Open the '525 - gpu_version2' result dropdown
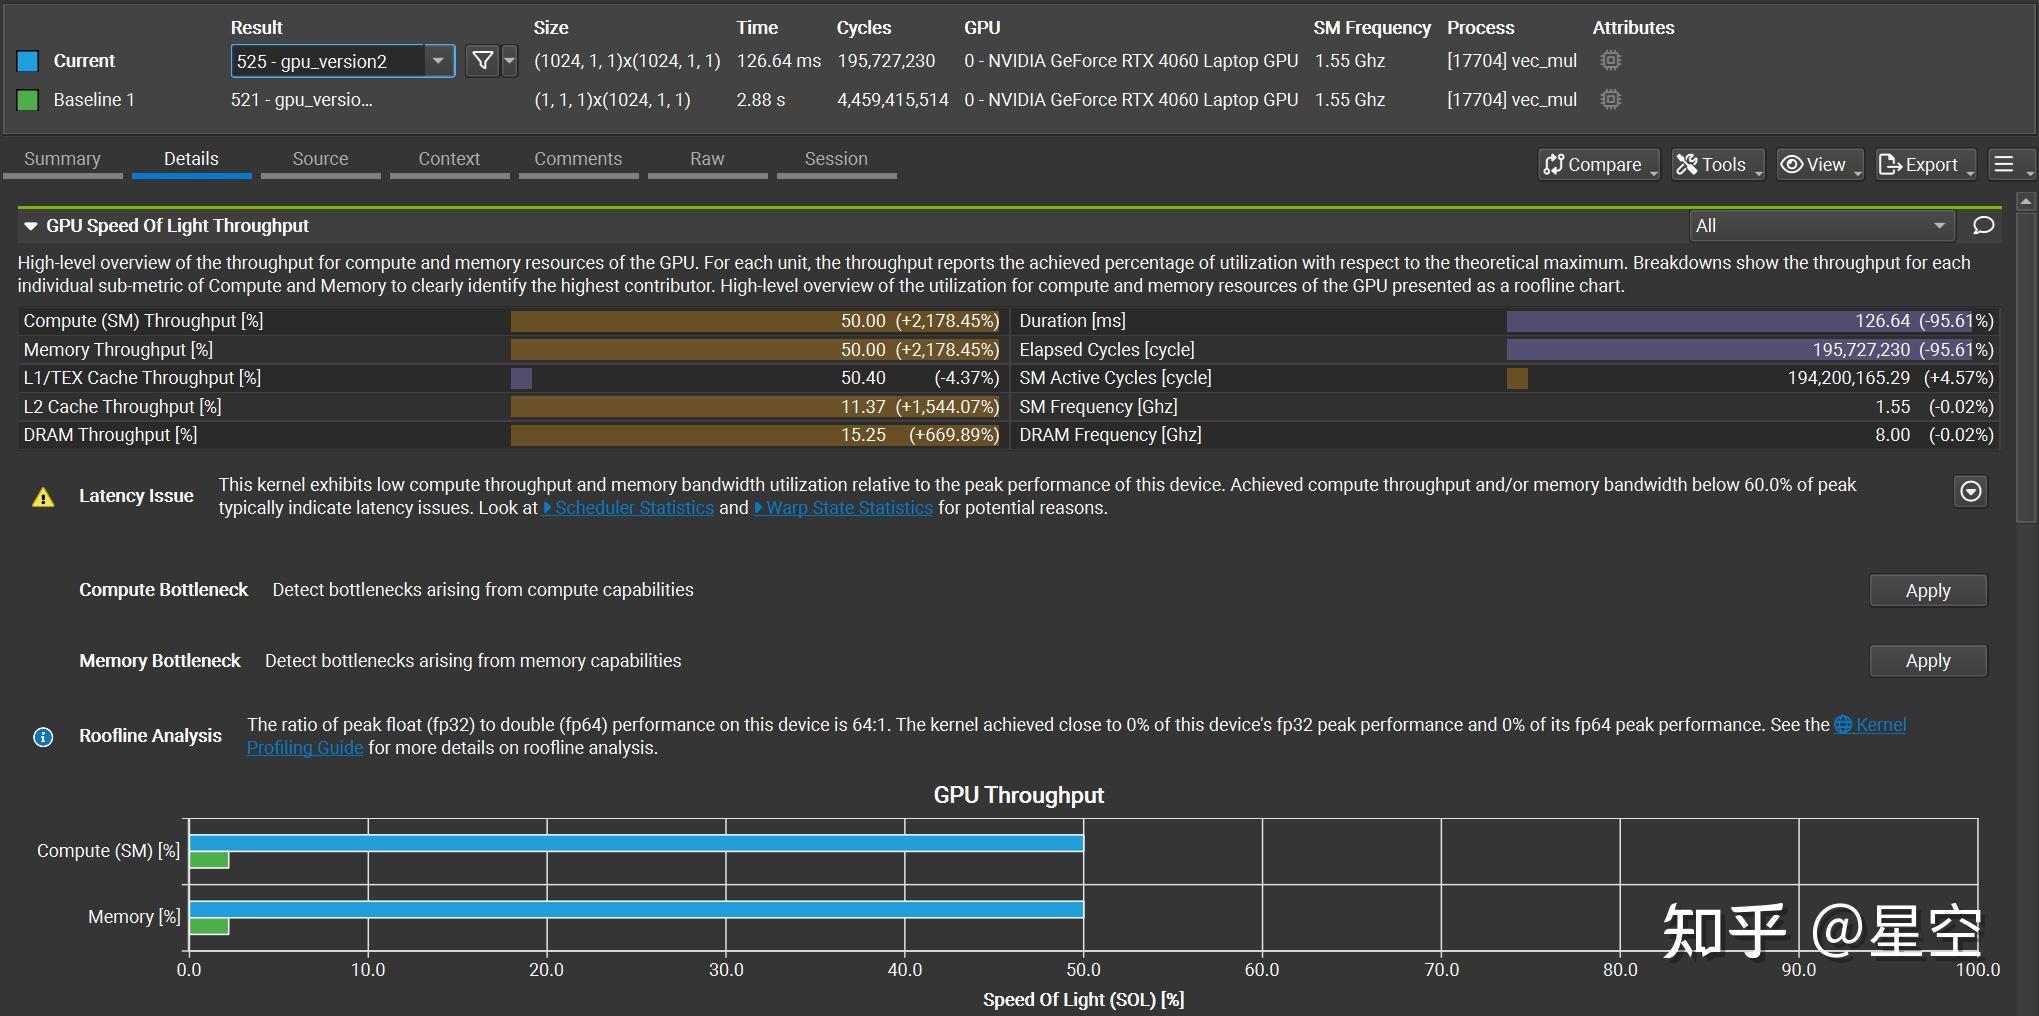The width and height of the screenshot is (2039, 1016). coord(438,61)
